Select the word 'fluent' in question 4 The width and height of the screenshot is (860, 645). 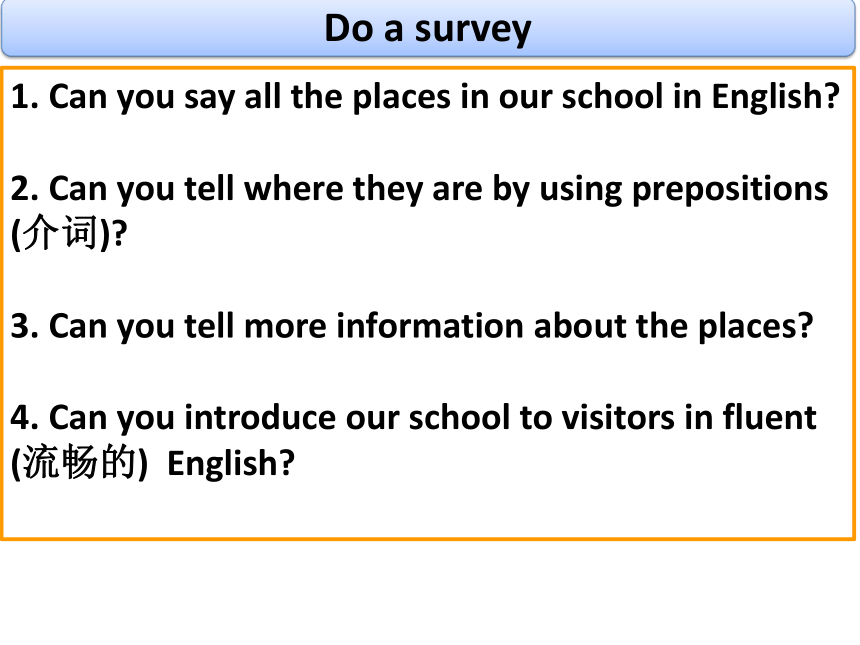point(769,417)
